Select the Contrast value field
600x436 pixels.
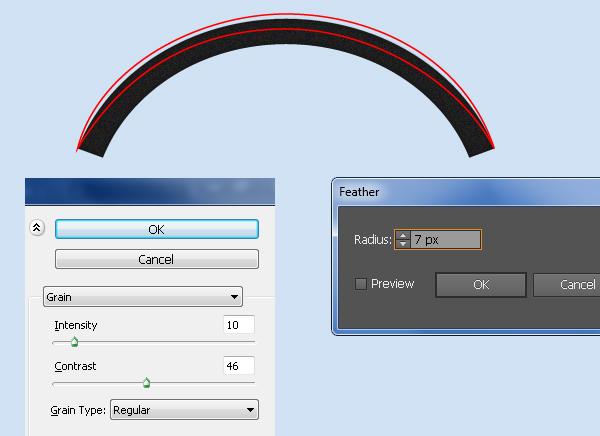pos(239,366)
